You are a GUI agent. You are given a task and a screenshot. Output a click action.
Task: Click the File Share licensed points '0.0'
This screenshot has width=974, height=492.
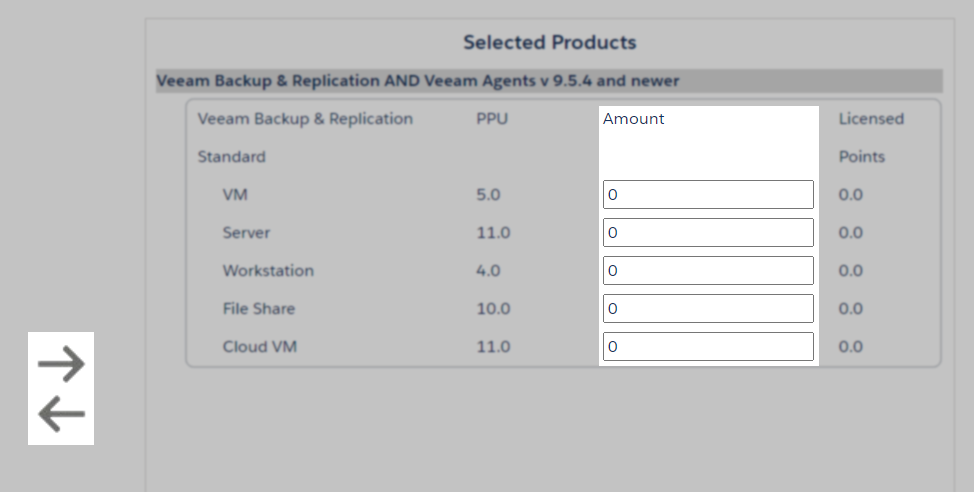click(850, 308)
